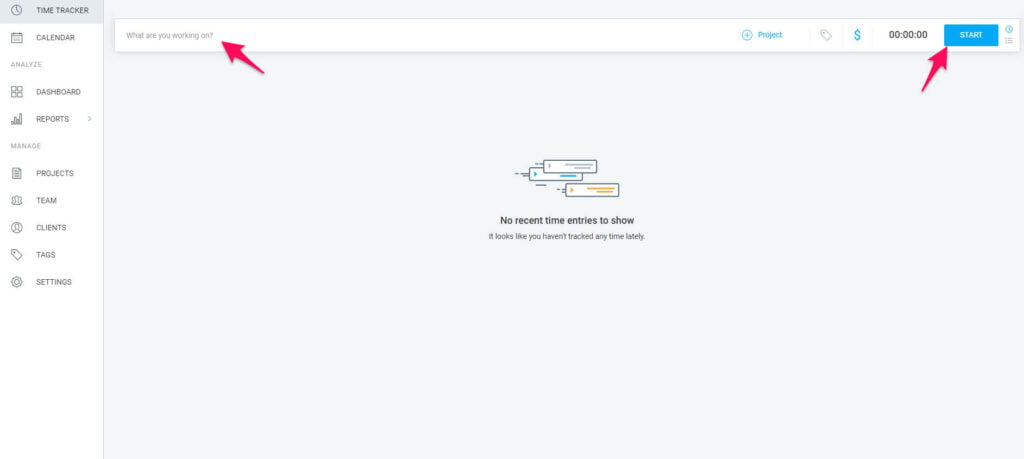This screenshot has width=1024, height=459.
Task: Open the Calendar icon in sidebar
Action: coord(17,38)
